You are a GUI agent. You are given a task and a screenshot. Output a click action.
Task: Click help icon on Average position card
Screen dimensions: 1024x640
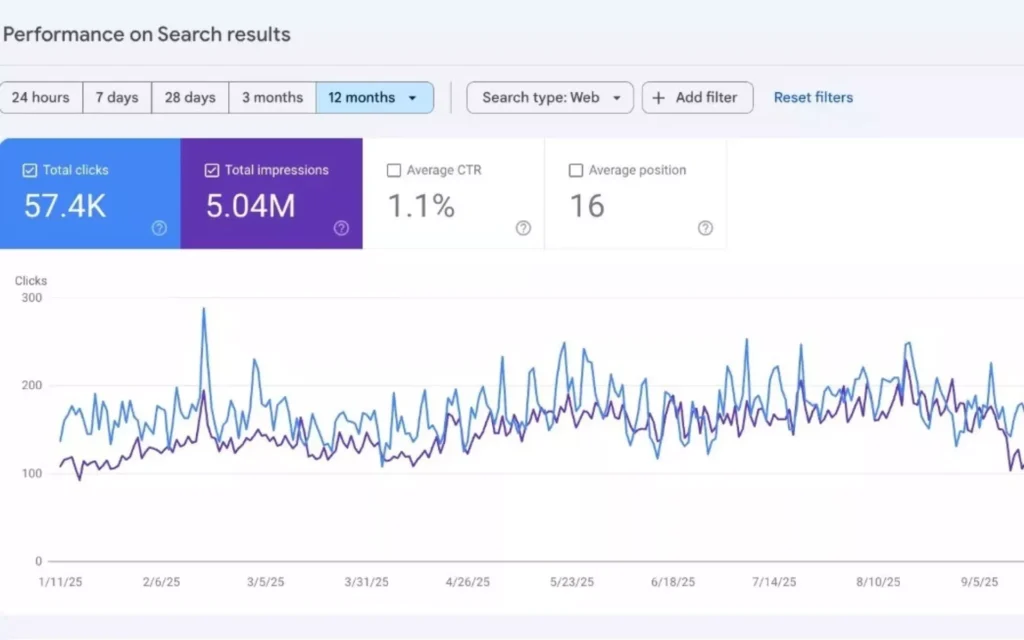705,228
